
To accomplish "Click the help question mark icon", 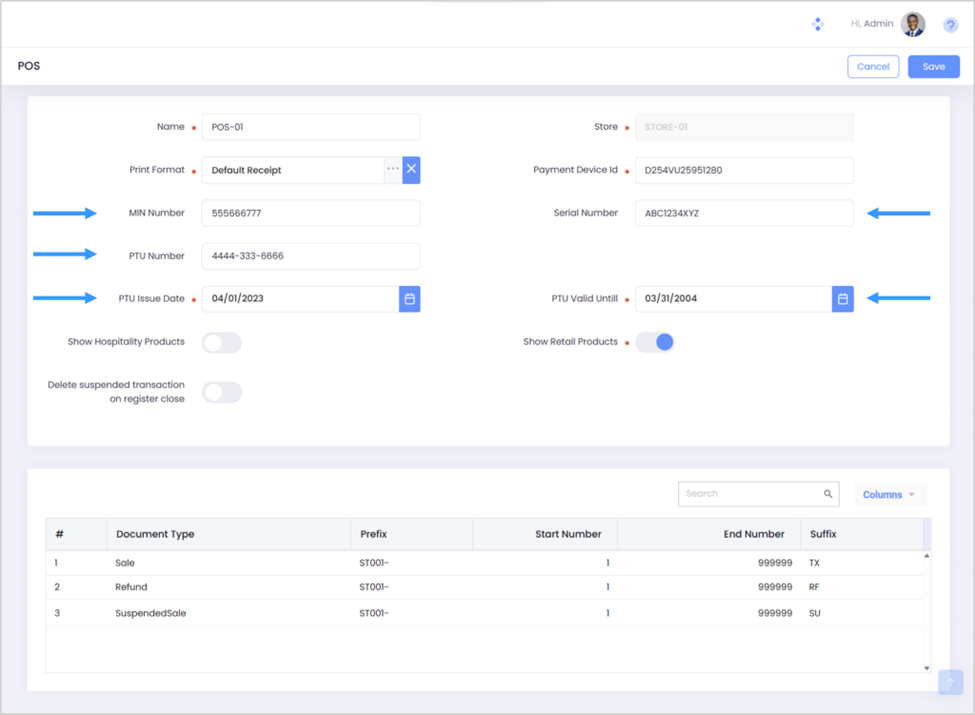I will tap(950, 25).
